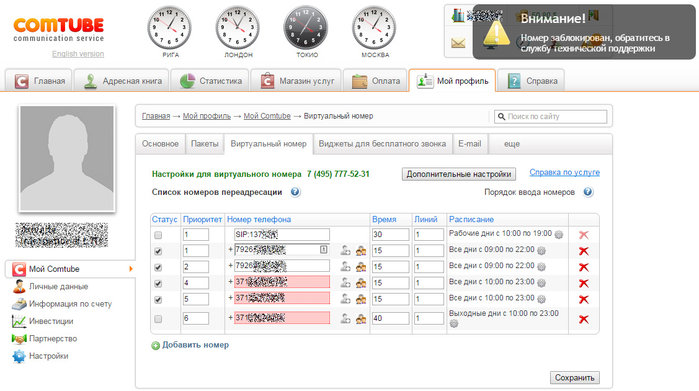The height and width of the screenshot is (391, 699).
Task: Click the Сохранить button
Action: [x=575, y=378]
